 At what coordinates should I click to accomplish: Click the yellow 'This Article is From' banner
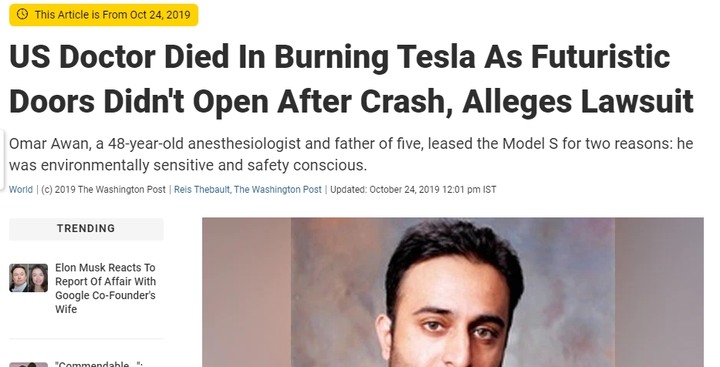(x=104, y=15)
